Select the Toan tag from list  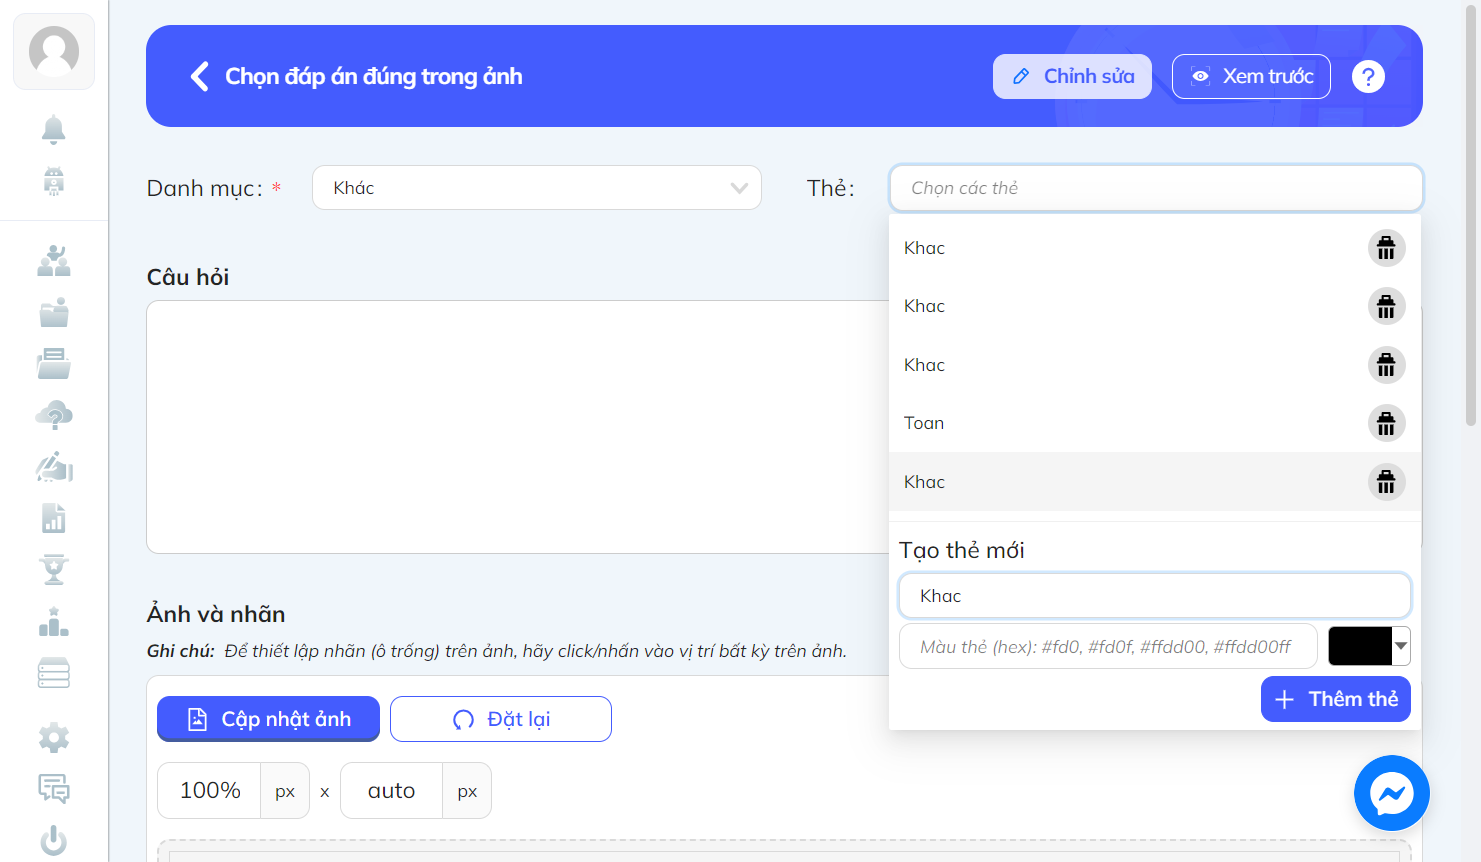point(1155,423)
